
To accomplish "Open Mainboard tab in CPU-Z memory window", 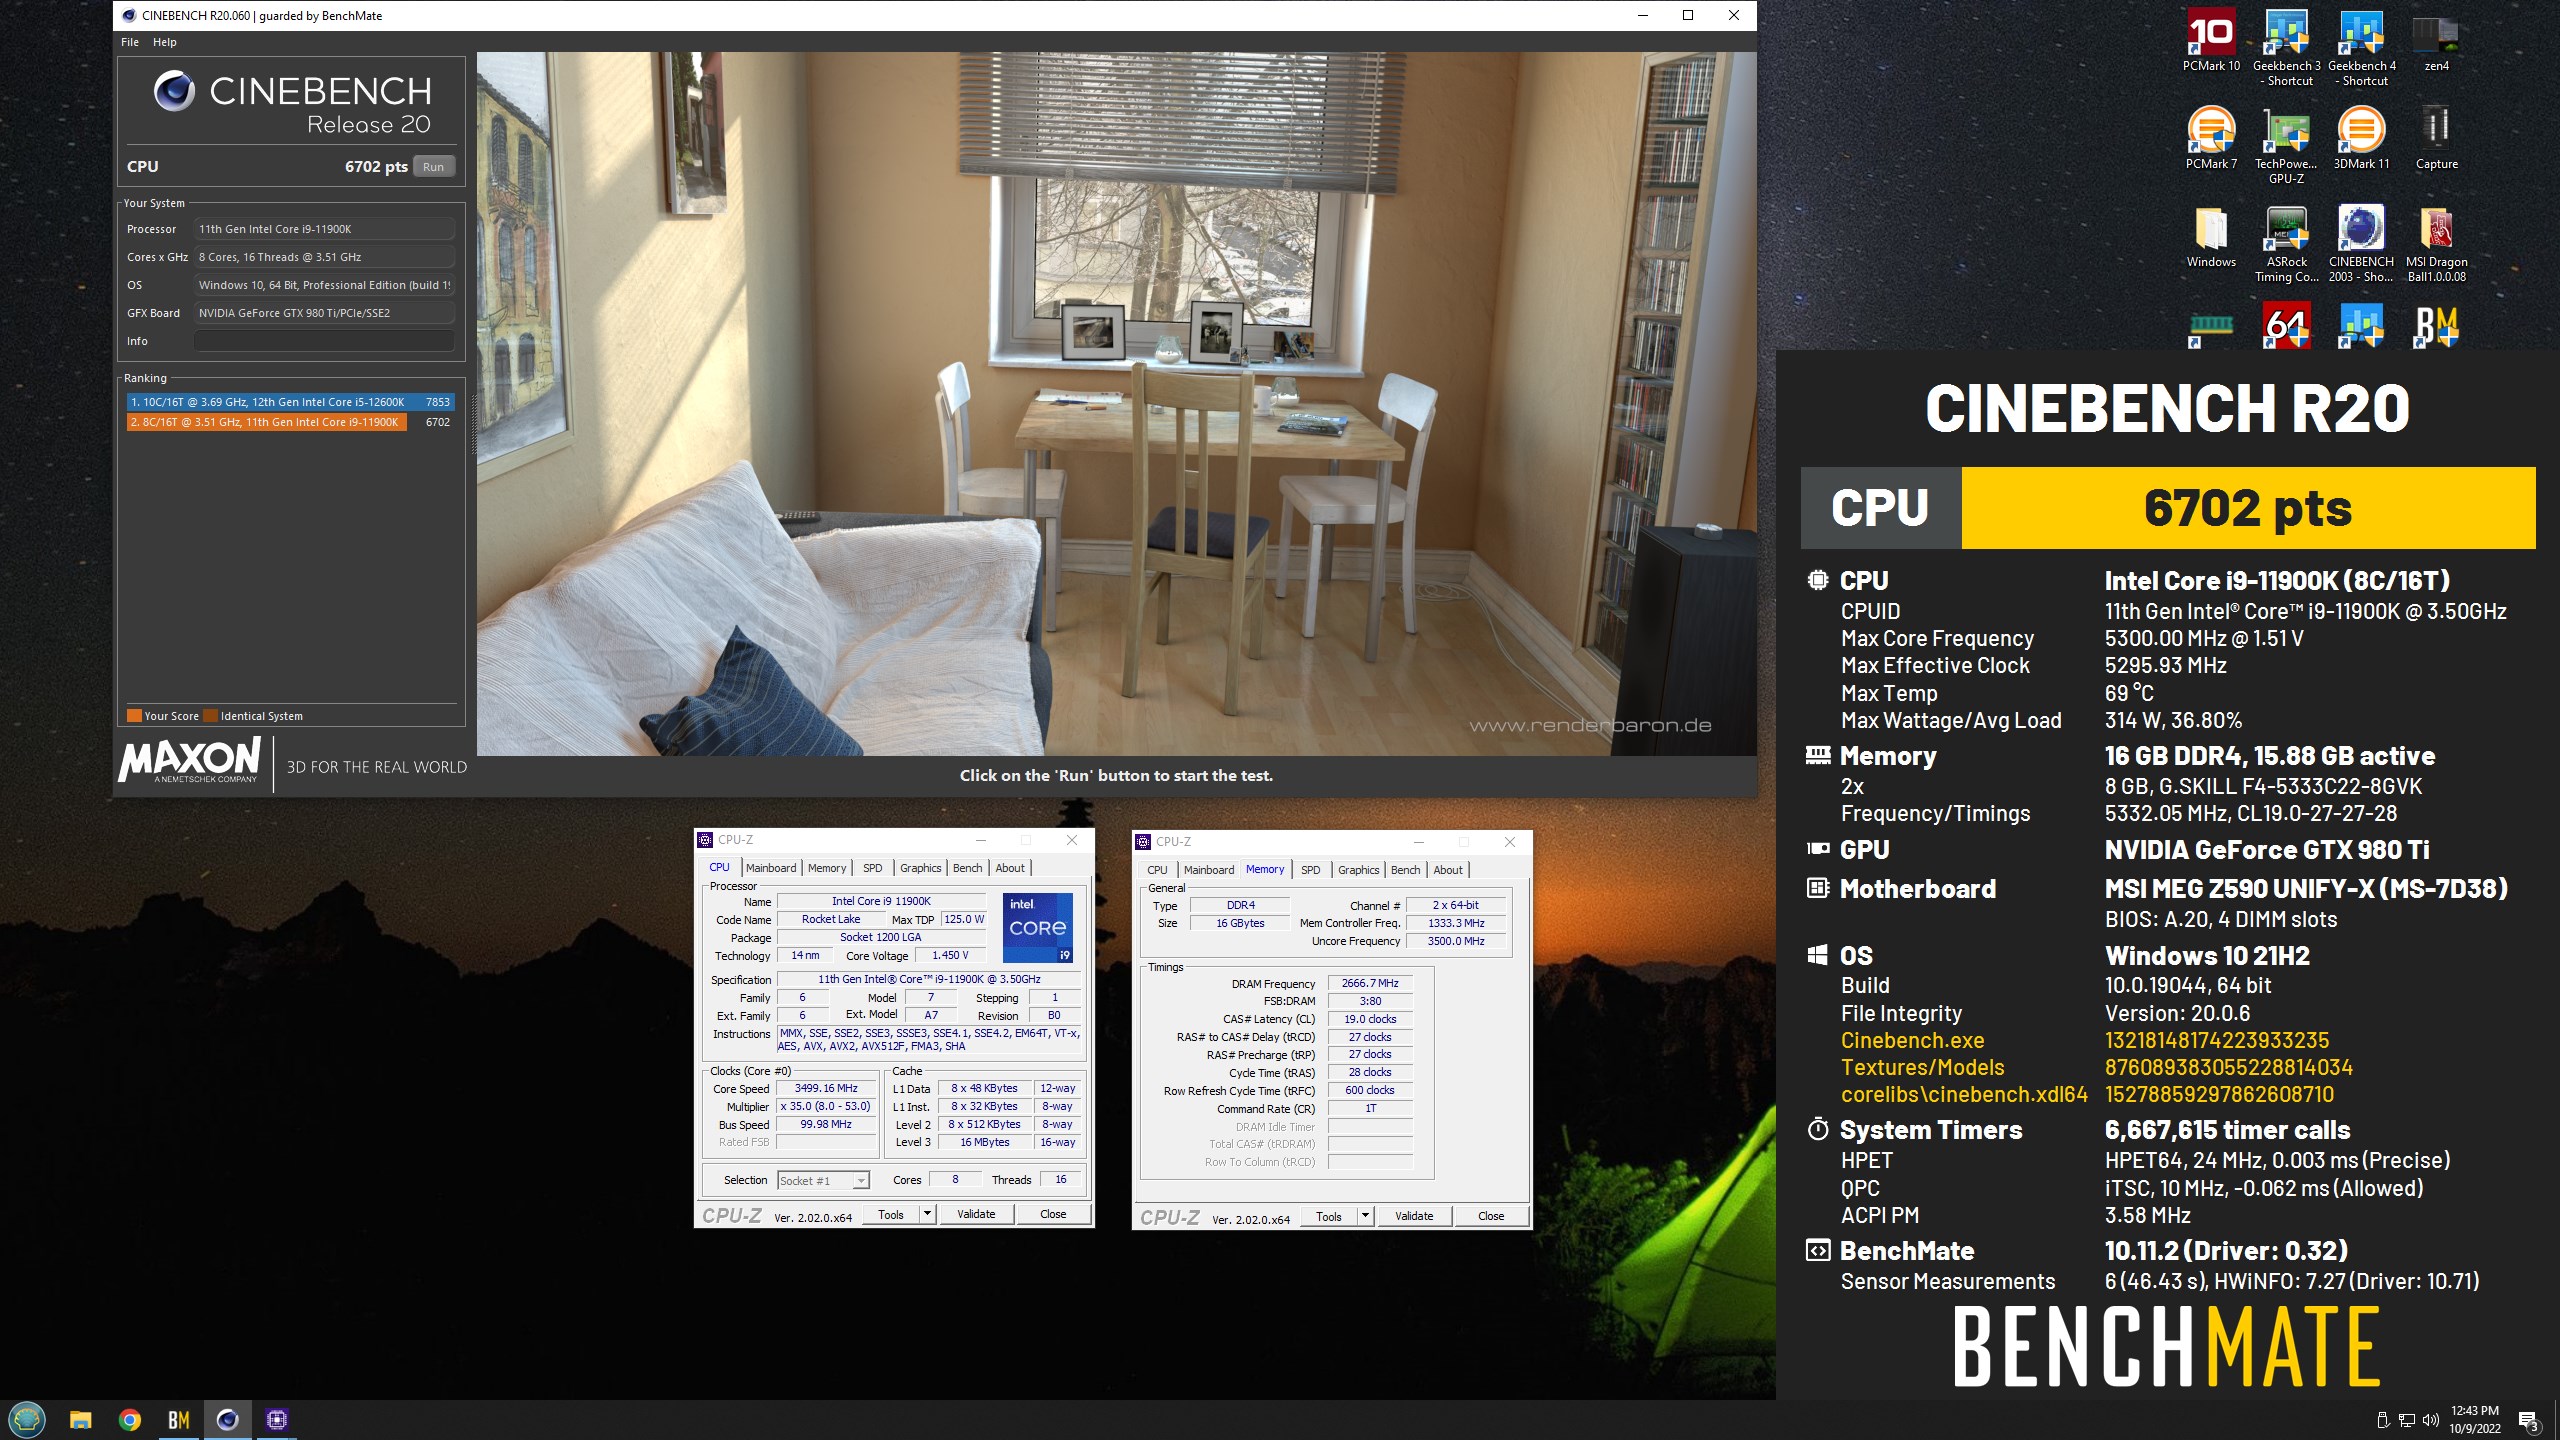I will coord(1209,870).
